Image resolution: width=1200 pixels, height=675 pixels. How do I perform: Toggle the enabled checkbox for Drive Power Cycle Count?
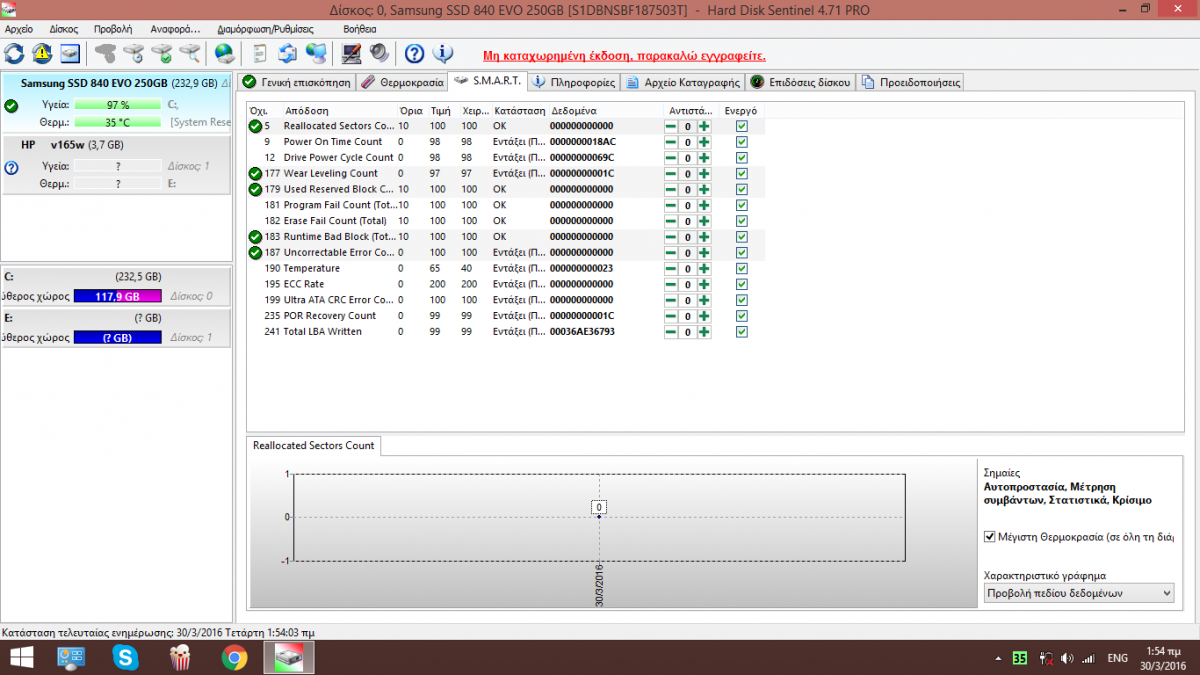(741, 158)
